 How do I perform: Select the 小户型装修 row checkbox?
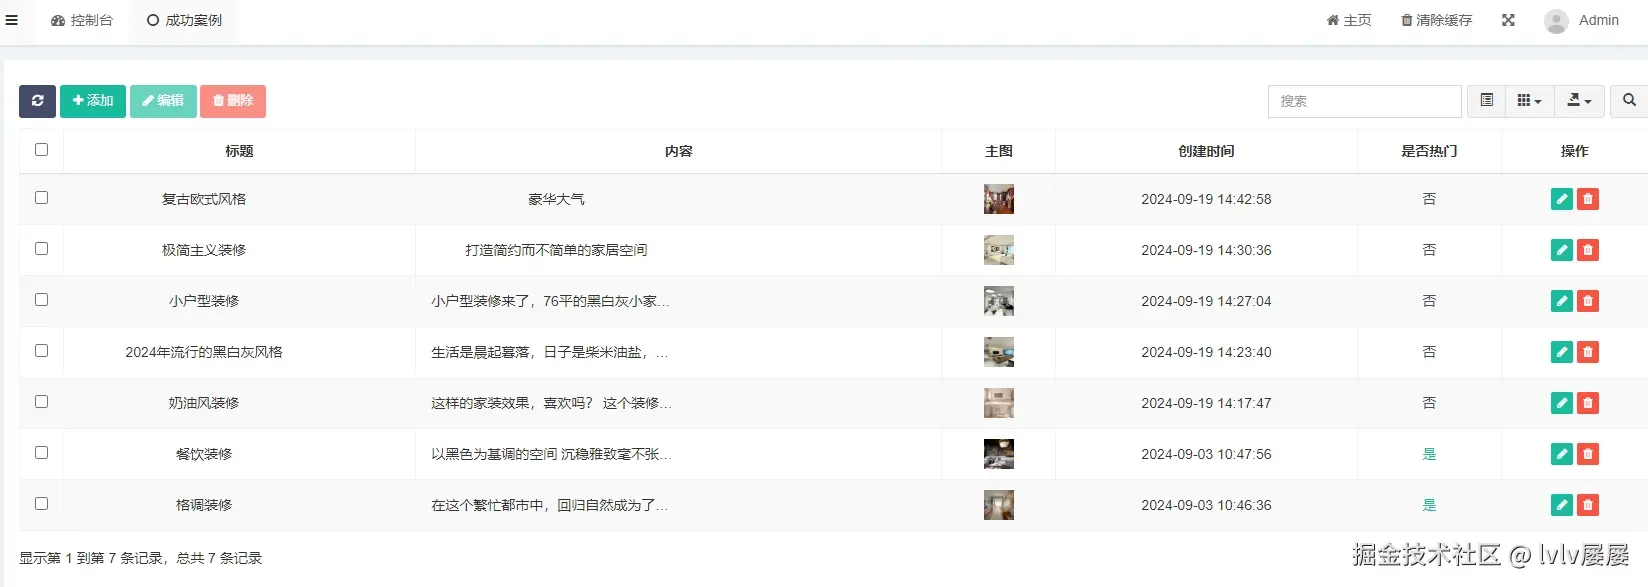pyautogui.click(x=41, y=299)
